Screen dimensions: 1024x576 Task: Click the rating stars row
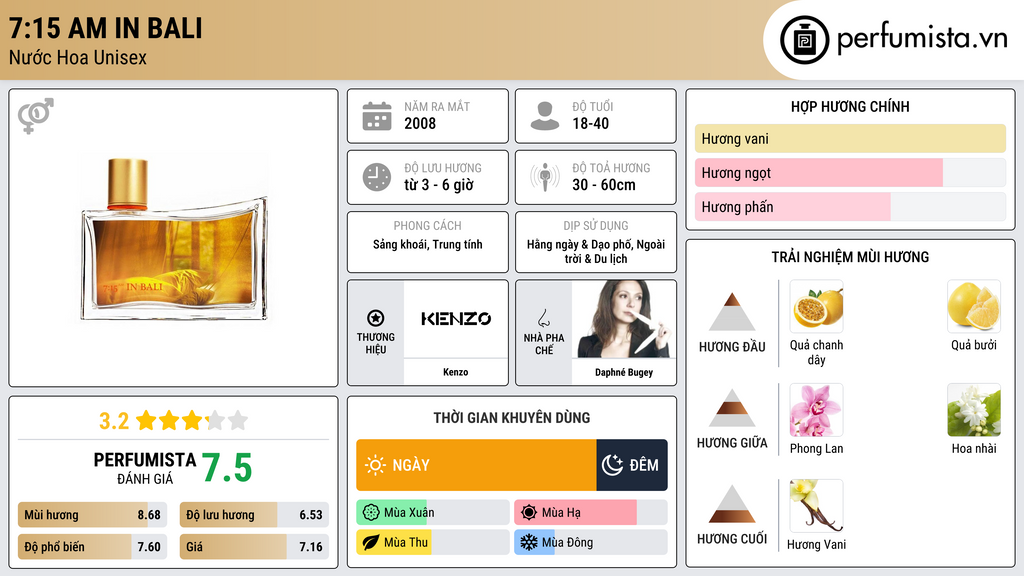click(192, 421)
